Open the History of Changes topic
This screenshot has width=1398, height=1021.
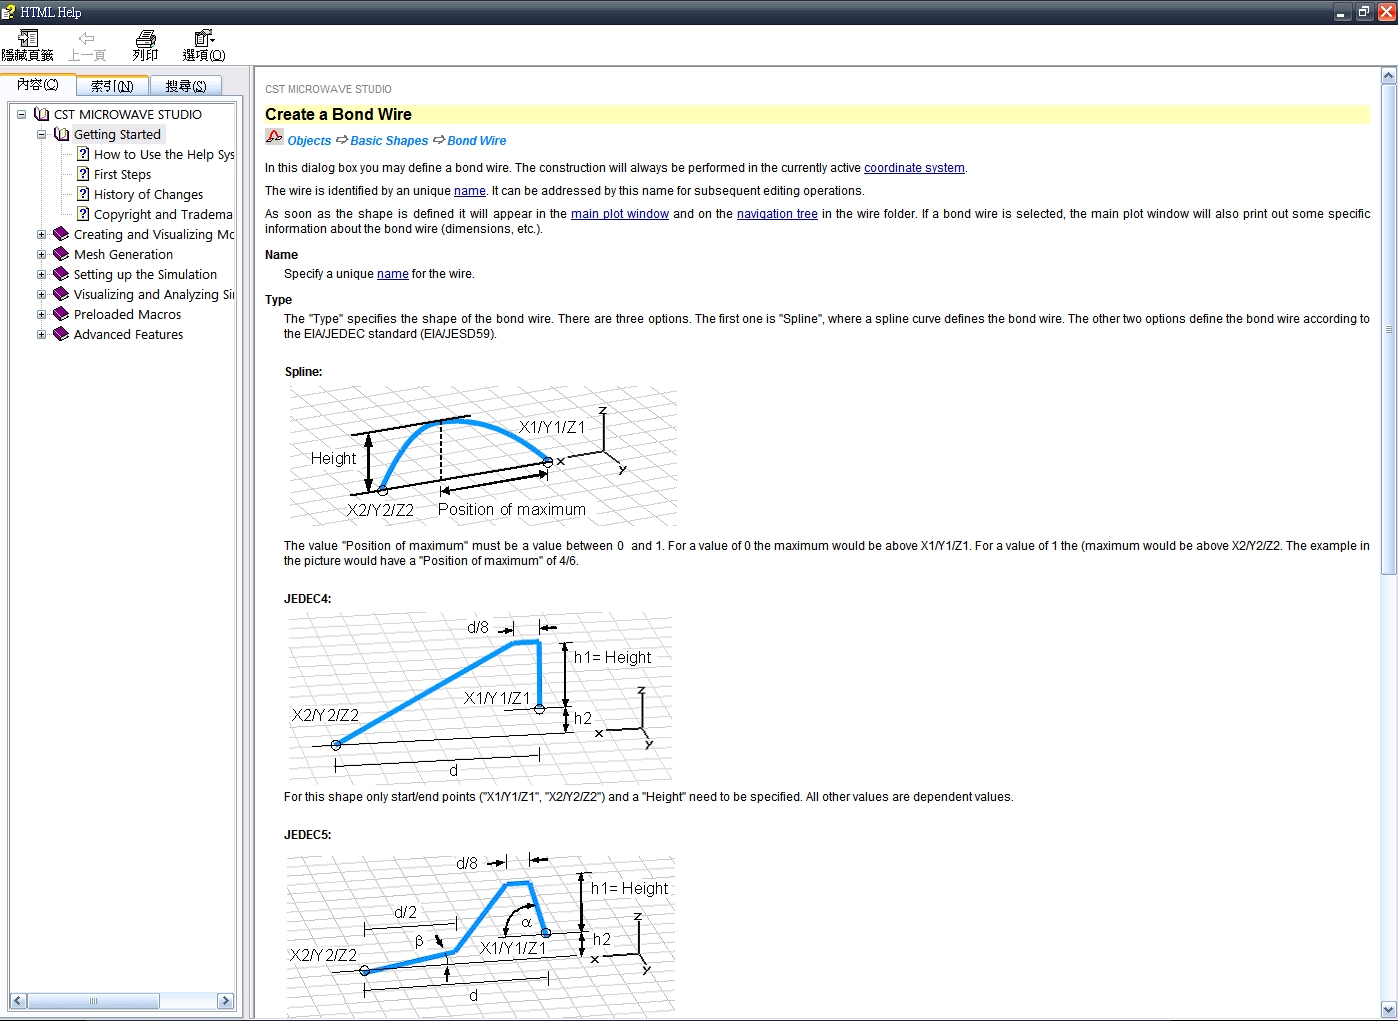[x=148, y=195]
